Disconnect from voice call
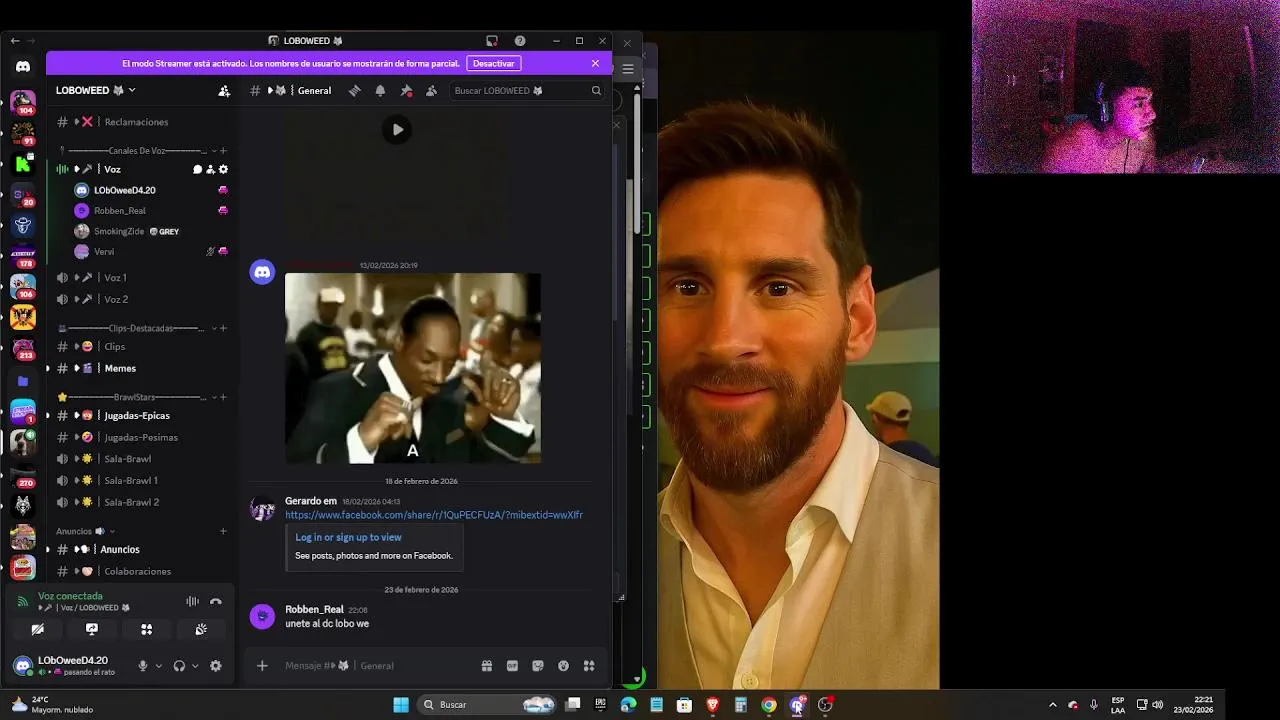Image resolution: width=1280 pixels, height=720 pixels. [x=215, y=601]
